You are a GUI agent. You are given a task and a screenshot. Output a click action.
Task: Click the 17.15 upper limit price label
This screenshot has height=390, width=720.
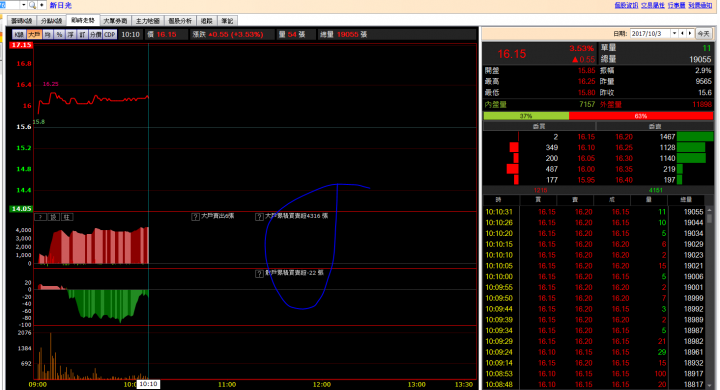click(x=21, y=45)
